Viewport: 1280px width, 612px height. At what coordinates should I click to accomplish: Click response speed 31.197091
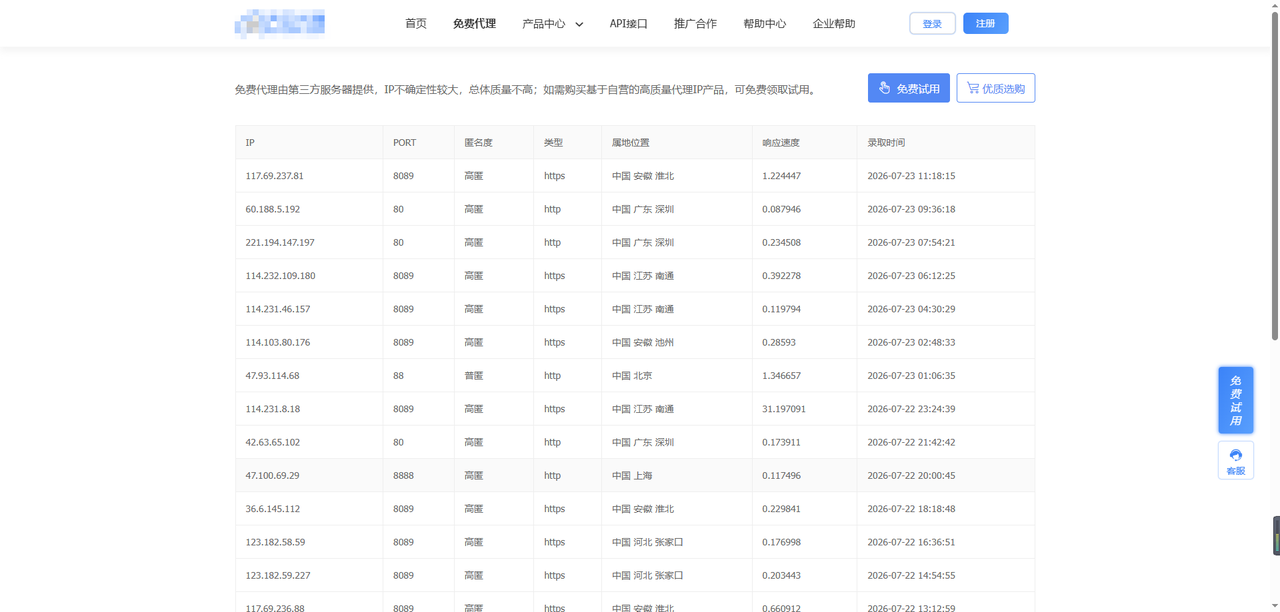click(784, 409)
